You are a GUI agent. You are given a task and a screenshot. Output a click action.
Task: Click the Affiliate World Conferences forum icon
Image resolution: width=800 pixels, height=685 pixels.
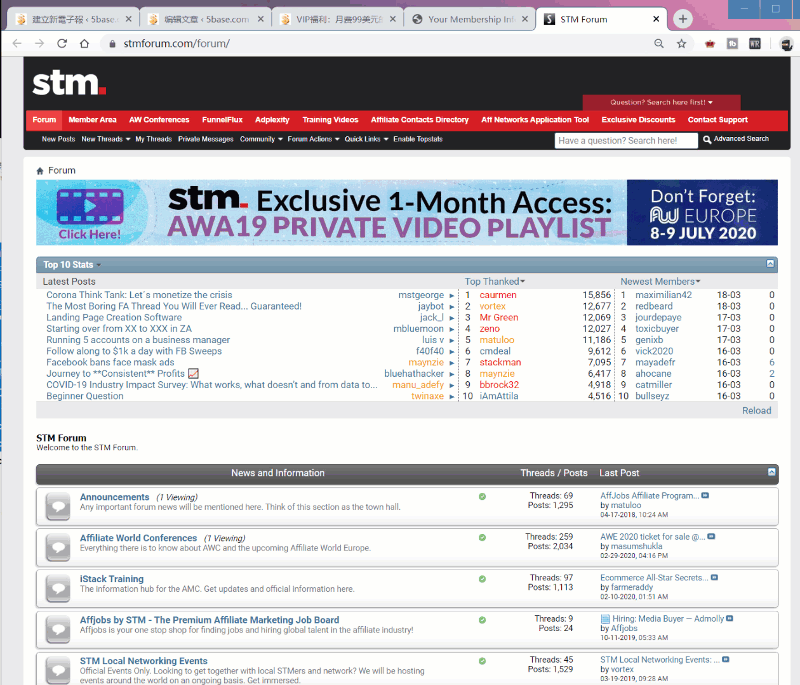[x=58, y=547]
